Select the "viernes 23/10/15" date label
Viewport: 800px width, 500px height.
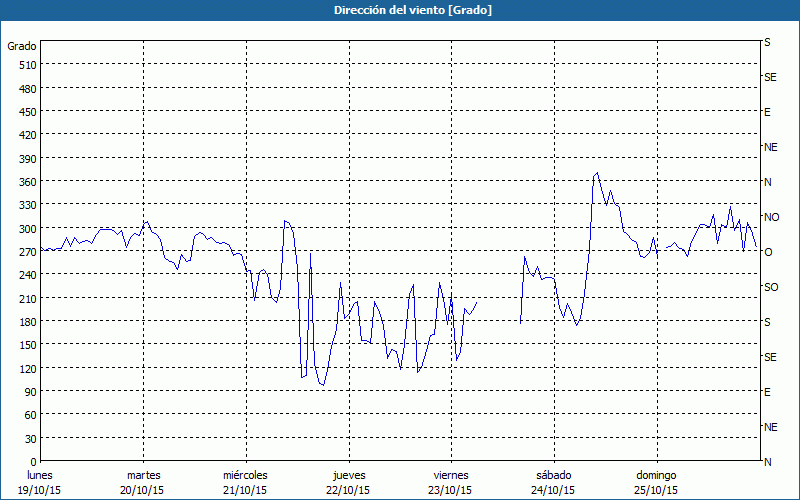(x=450, y=483)
